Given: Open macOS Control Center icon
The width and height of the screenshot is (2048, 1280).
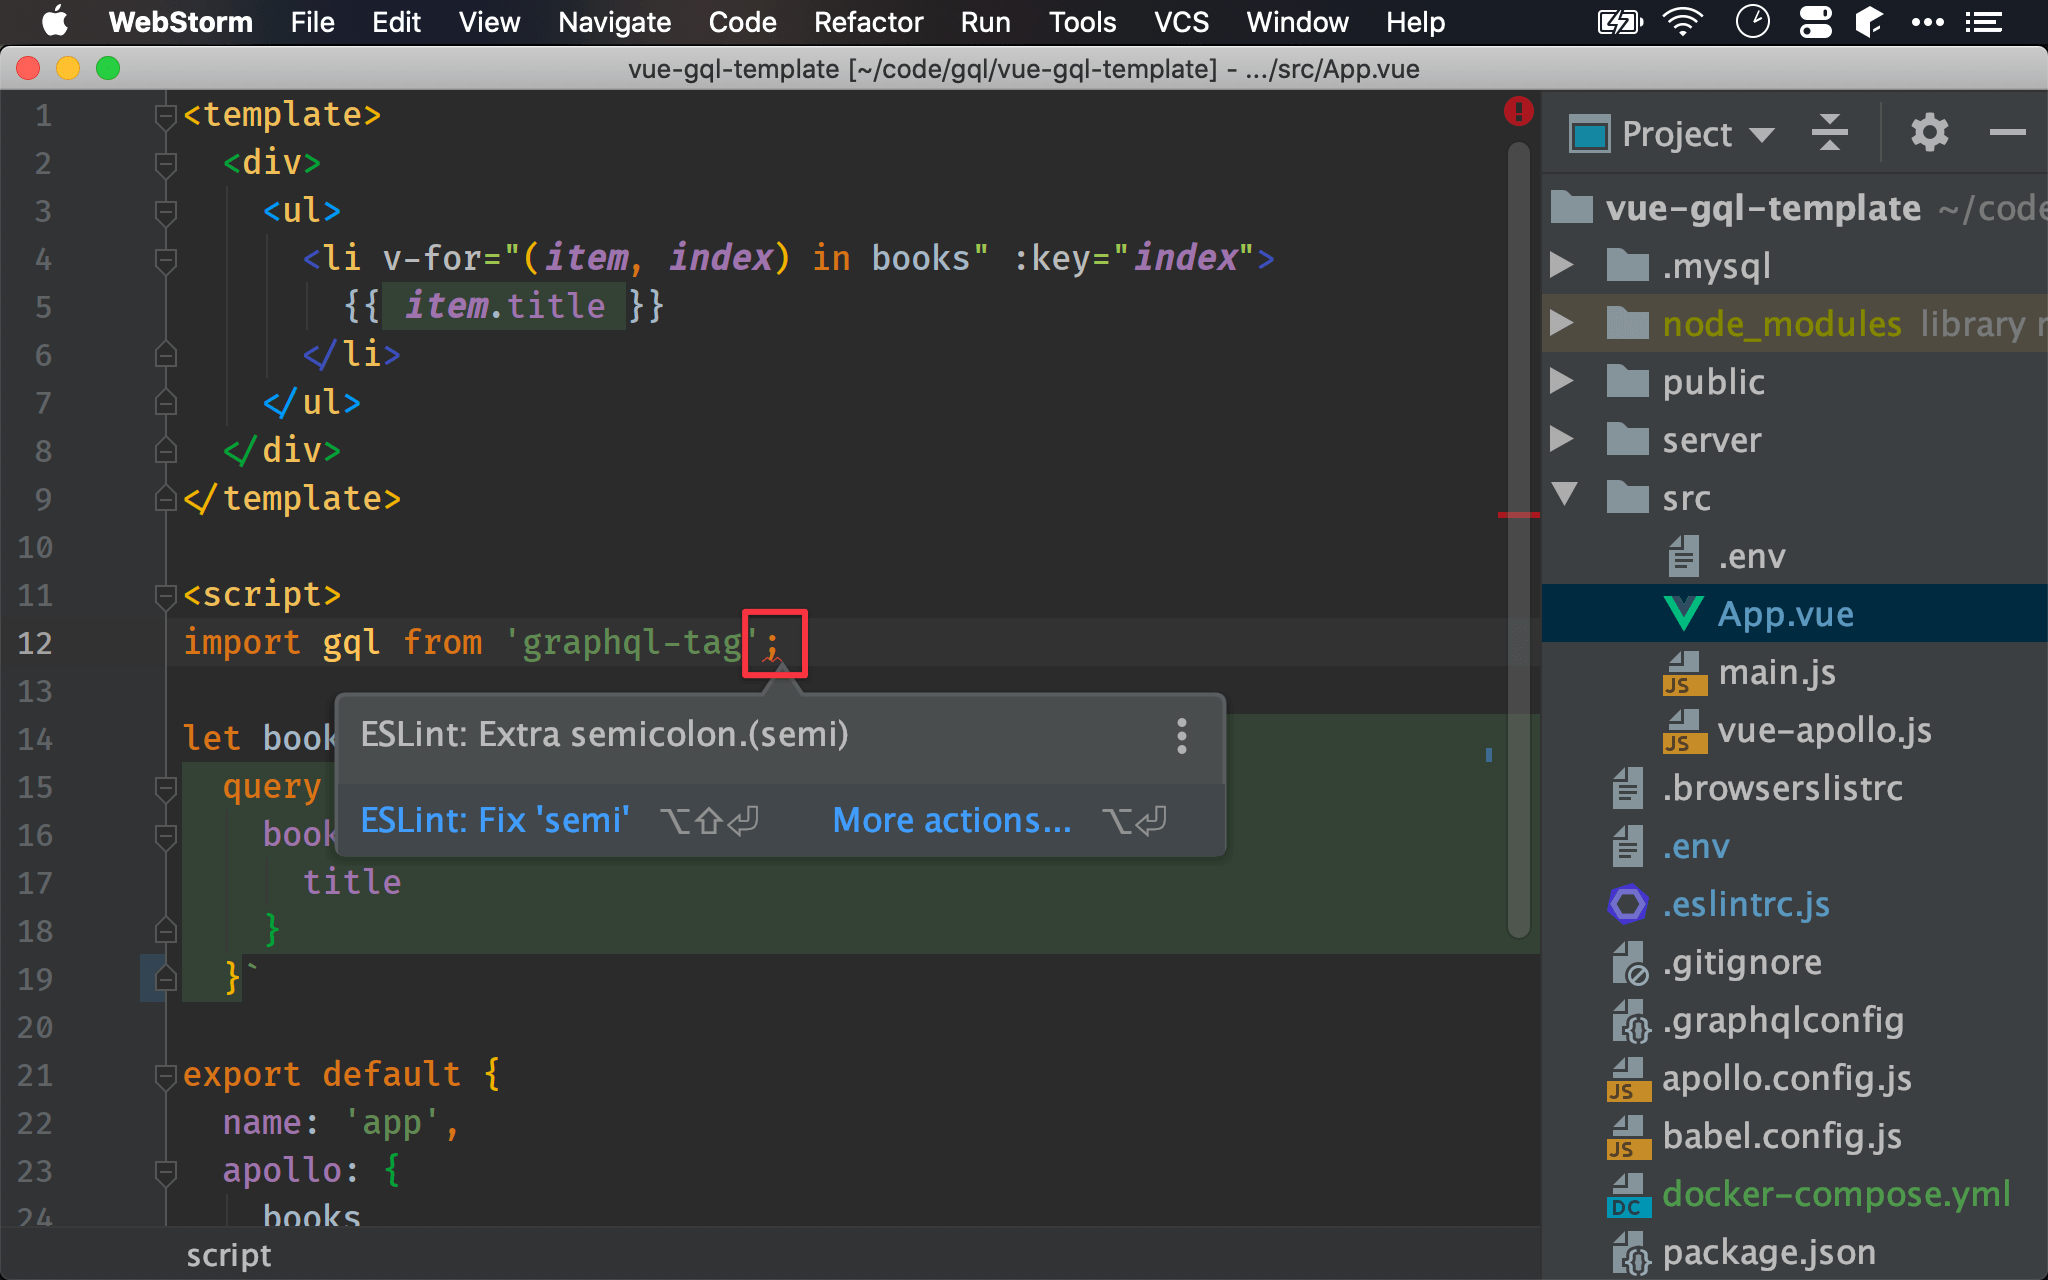Looking at the screenshot, I should pyautogui.click(x=1815, y=22).
